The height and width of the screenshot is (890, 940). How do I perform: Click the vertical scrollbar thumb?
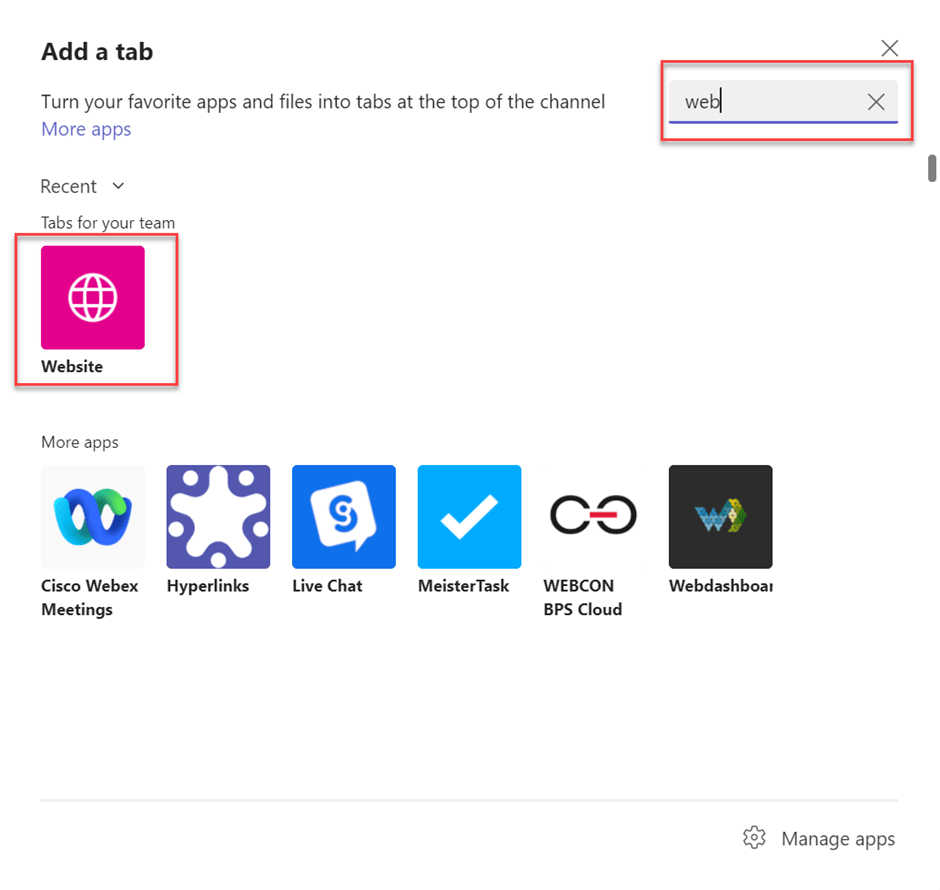point(932,168)
